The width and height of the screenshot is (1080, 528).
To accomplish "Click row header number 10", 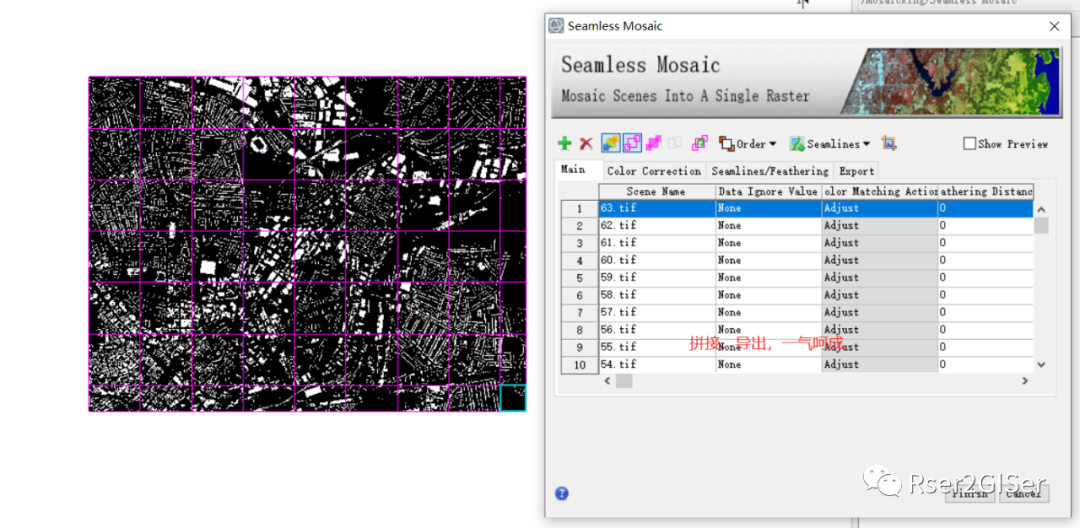I will click(580, 364).
